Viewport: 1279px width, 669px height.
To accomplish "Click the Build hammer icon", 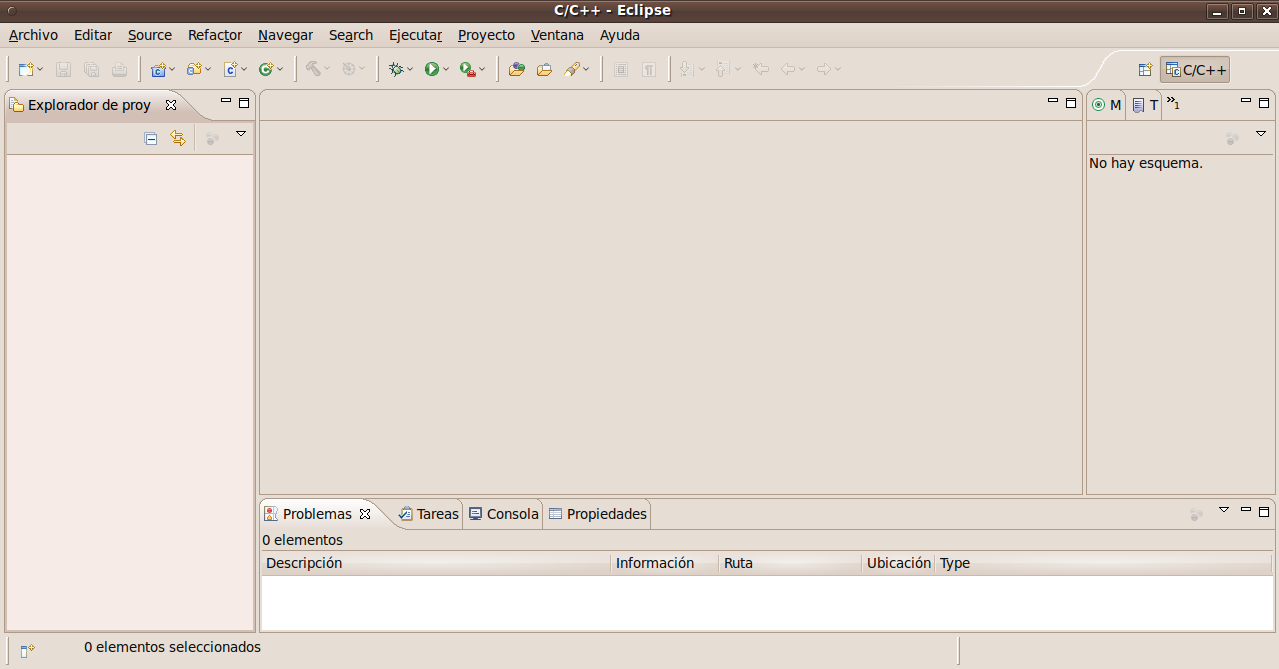I will [x=313, y=70].
